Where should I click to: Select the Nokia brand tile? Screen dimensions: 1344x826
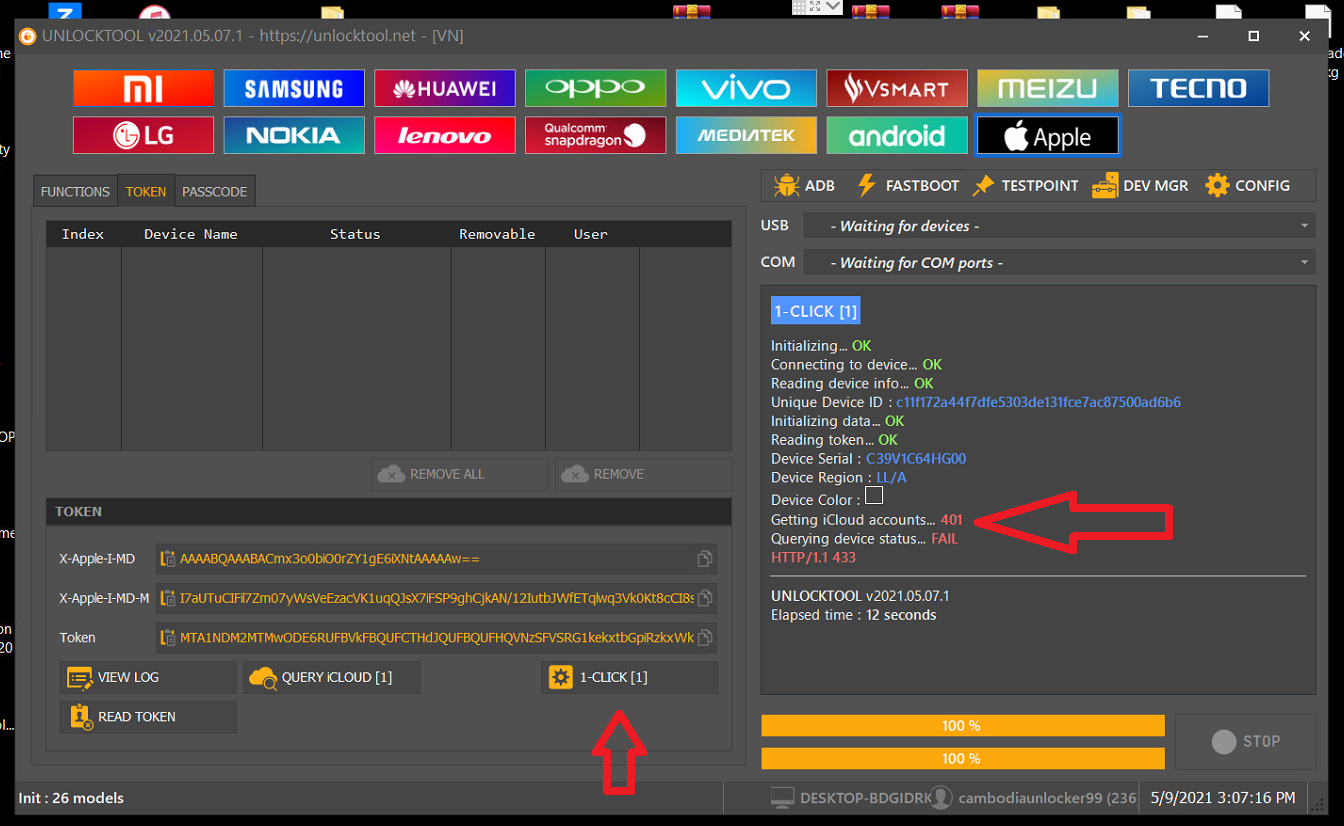(294, 135)
